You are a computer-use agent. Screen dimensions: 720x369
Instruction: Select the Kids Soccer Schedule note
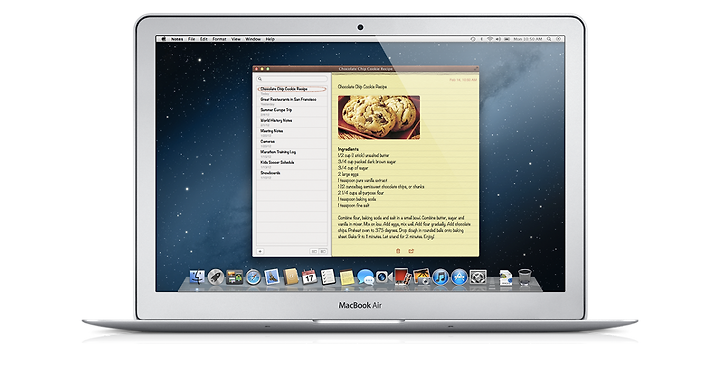click(x=292, y=164)
